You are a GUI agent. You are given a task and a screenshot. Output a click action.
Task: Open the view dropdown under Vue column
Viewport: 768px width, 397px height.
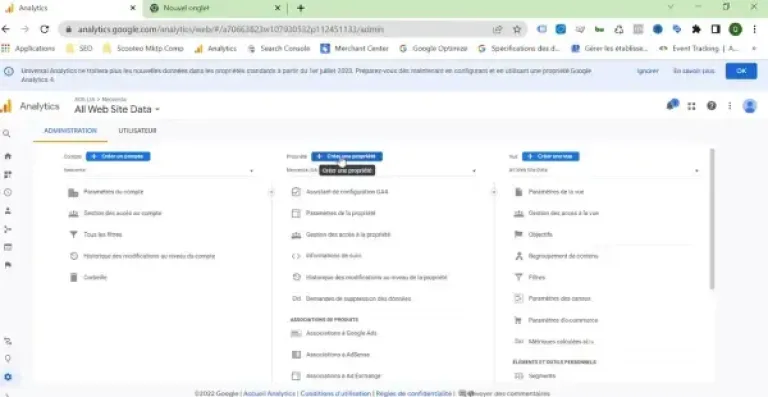point(603,170)
